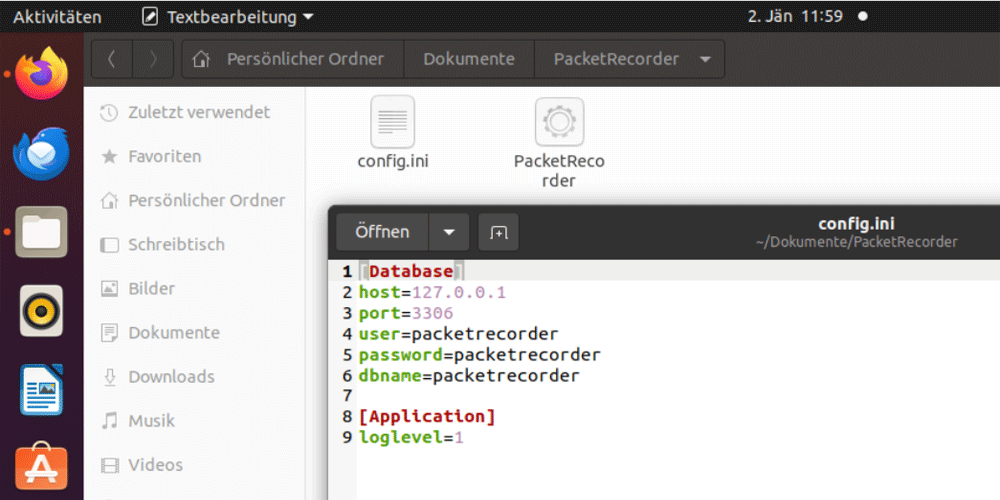This screenshot has height=500, width=1000.
Task: Open the clock and calendar panel
Action: click(795, 17)
